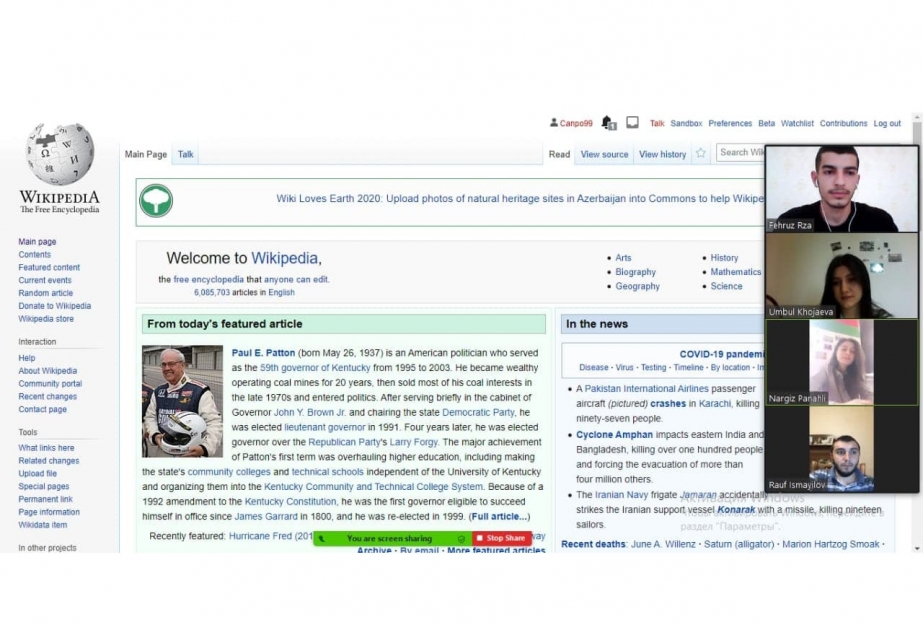Click the watchlist star icon
This screenshot has width=923, height=630.
(700, 153)
